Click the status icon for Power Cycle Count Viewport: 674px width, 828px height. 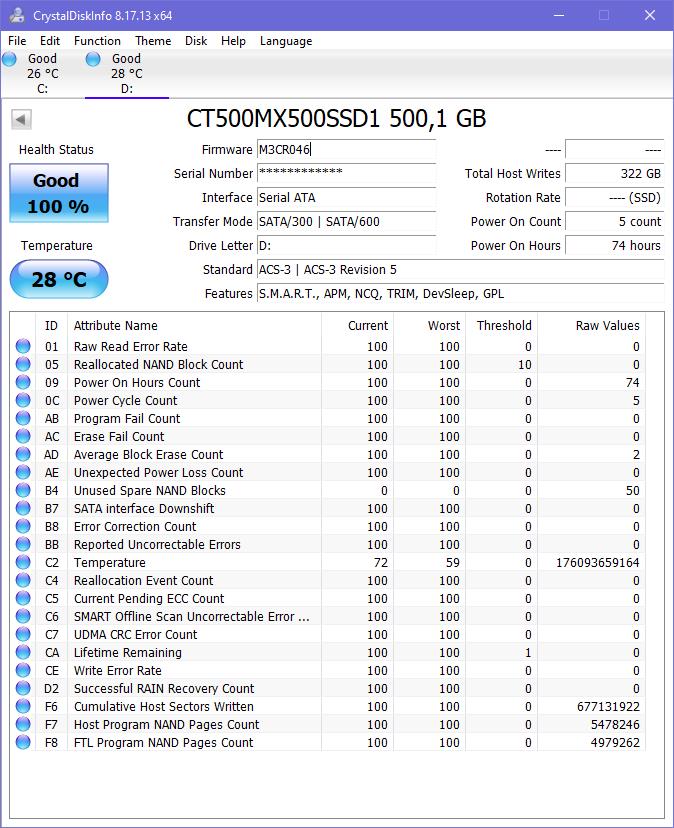pos(23,400)
